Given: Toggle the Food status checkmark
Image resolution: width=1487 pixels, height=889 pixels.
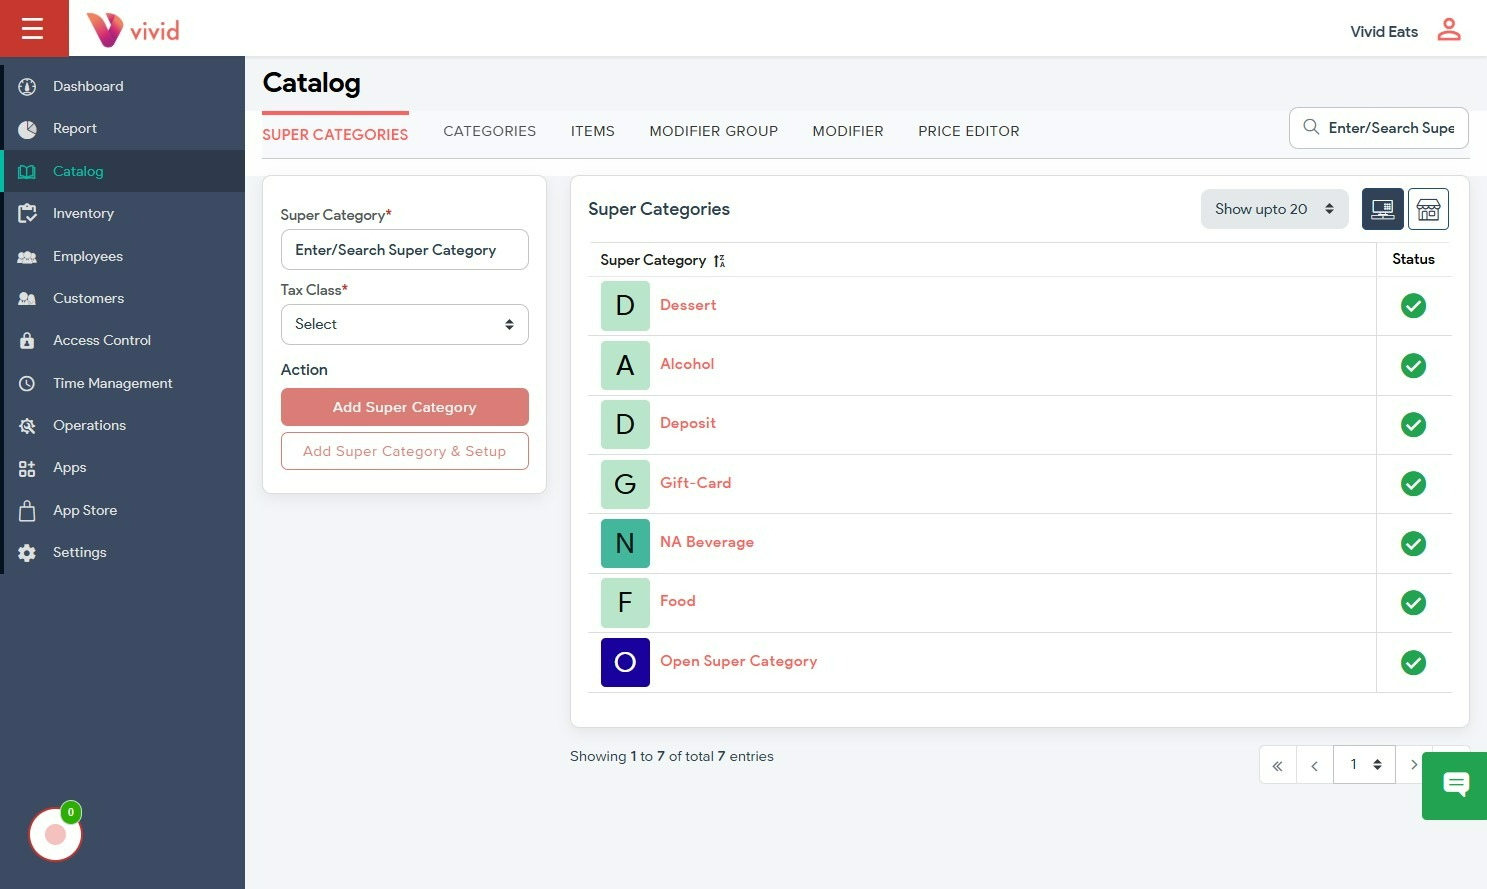Looking at the screenshot, I should coord(1413,603).
